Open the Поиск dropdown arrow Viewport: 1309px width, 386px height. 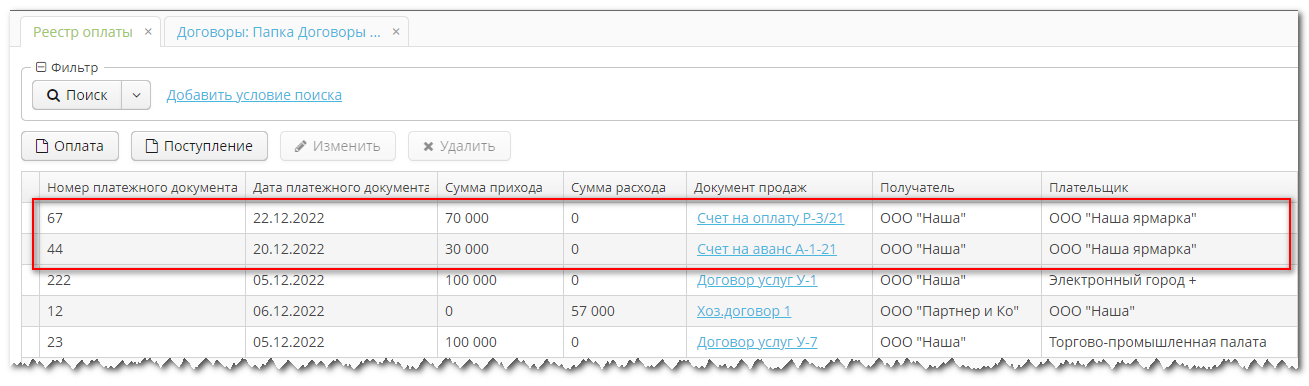(x=136, y=95)
